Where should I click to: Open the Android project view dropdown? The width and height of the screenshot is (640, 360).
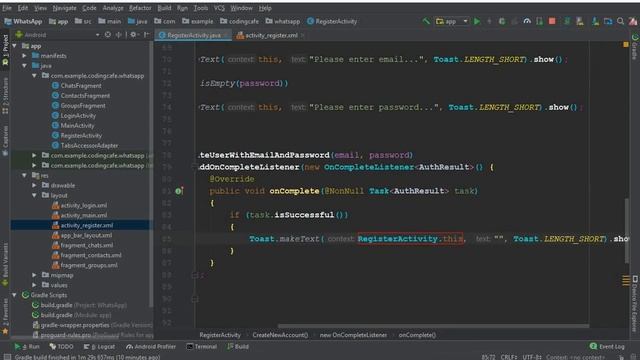tap(57, 35)
